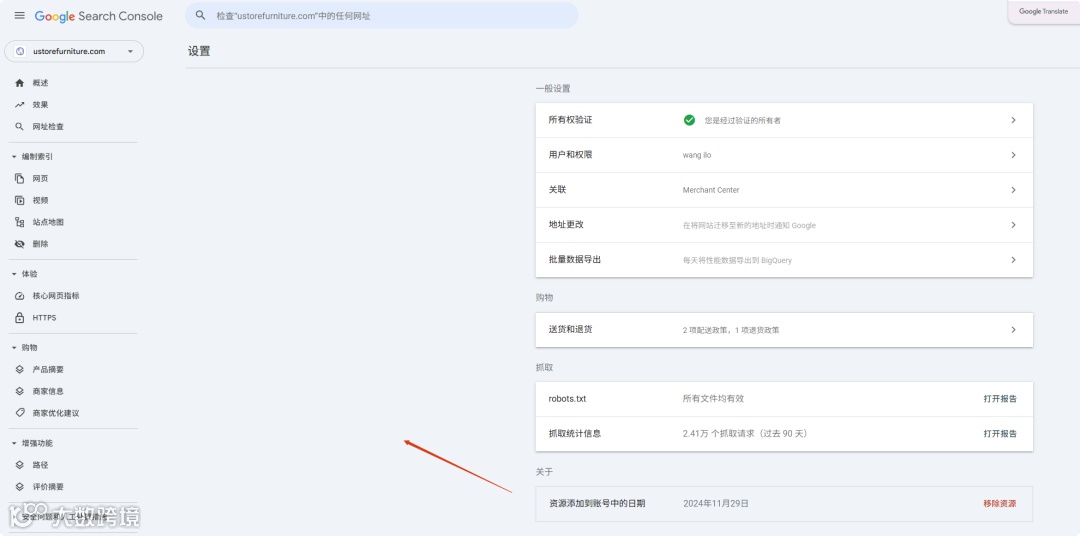Image resolution: width=1080 pixels, height=536 pixels.
Task: Click the lock icon beside HTTPS
Action: coord(19,318)
